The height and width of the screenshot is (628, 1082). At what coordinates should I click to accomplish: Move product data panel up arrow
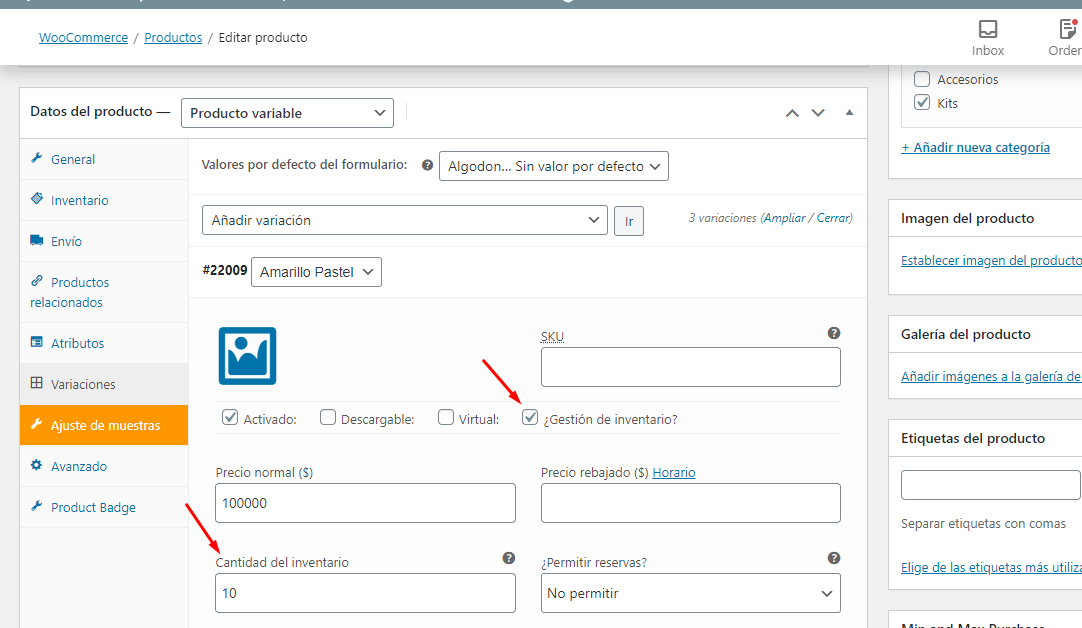(x=792, y=113)
